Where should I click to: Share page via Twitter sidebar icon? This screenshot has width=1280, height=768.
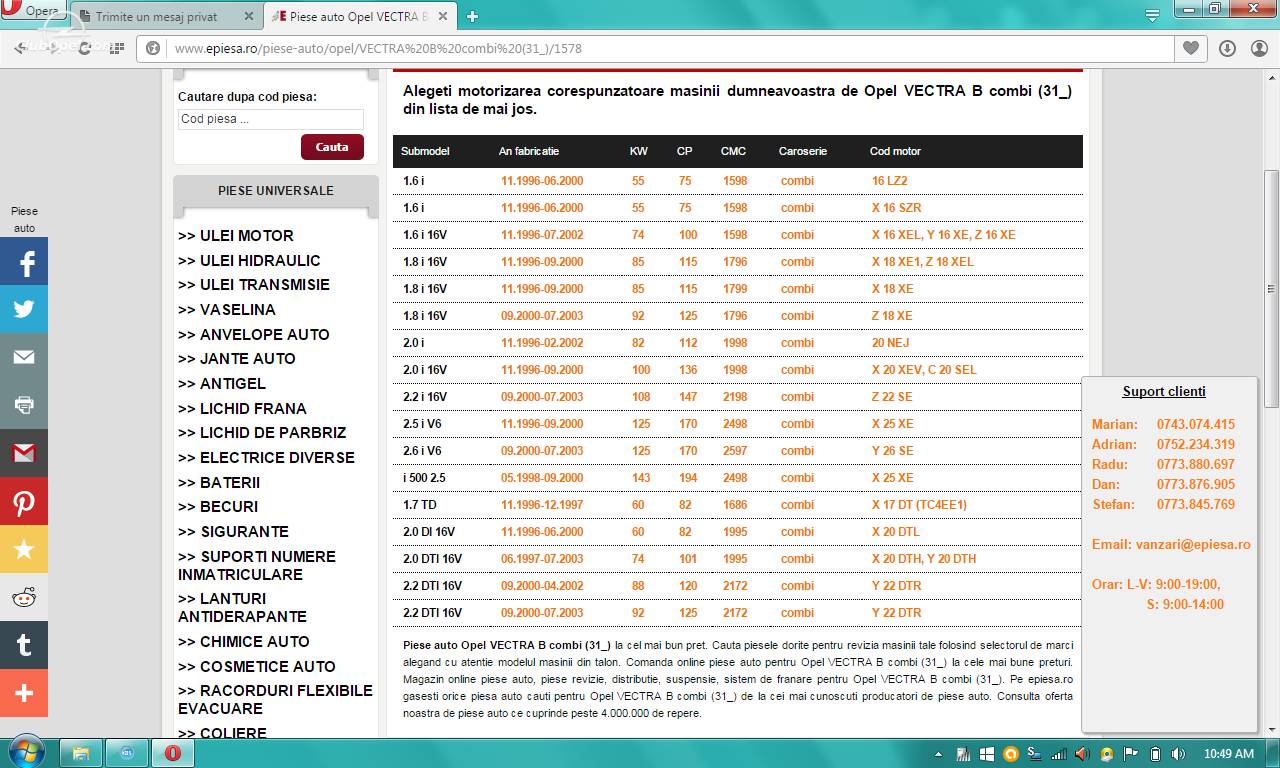(x=24, y=309)
